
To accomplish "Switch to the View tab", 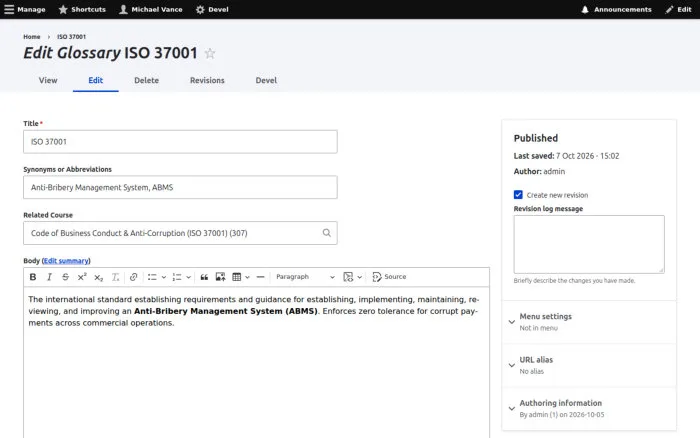I will click(48, 80).
